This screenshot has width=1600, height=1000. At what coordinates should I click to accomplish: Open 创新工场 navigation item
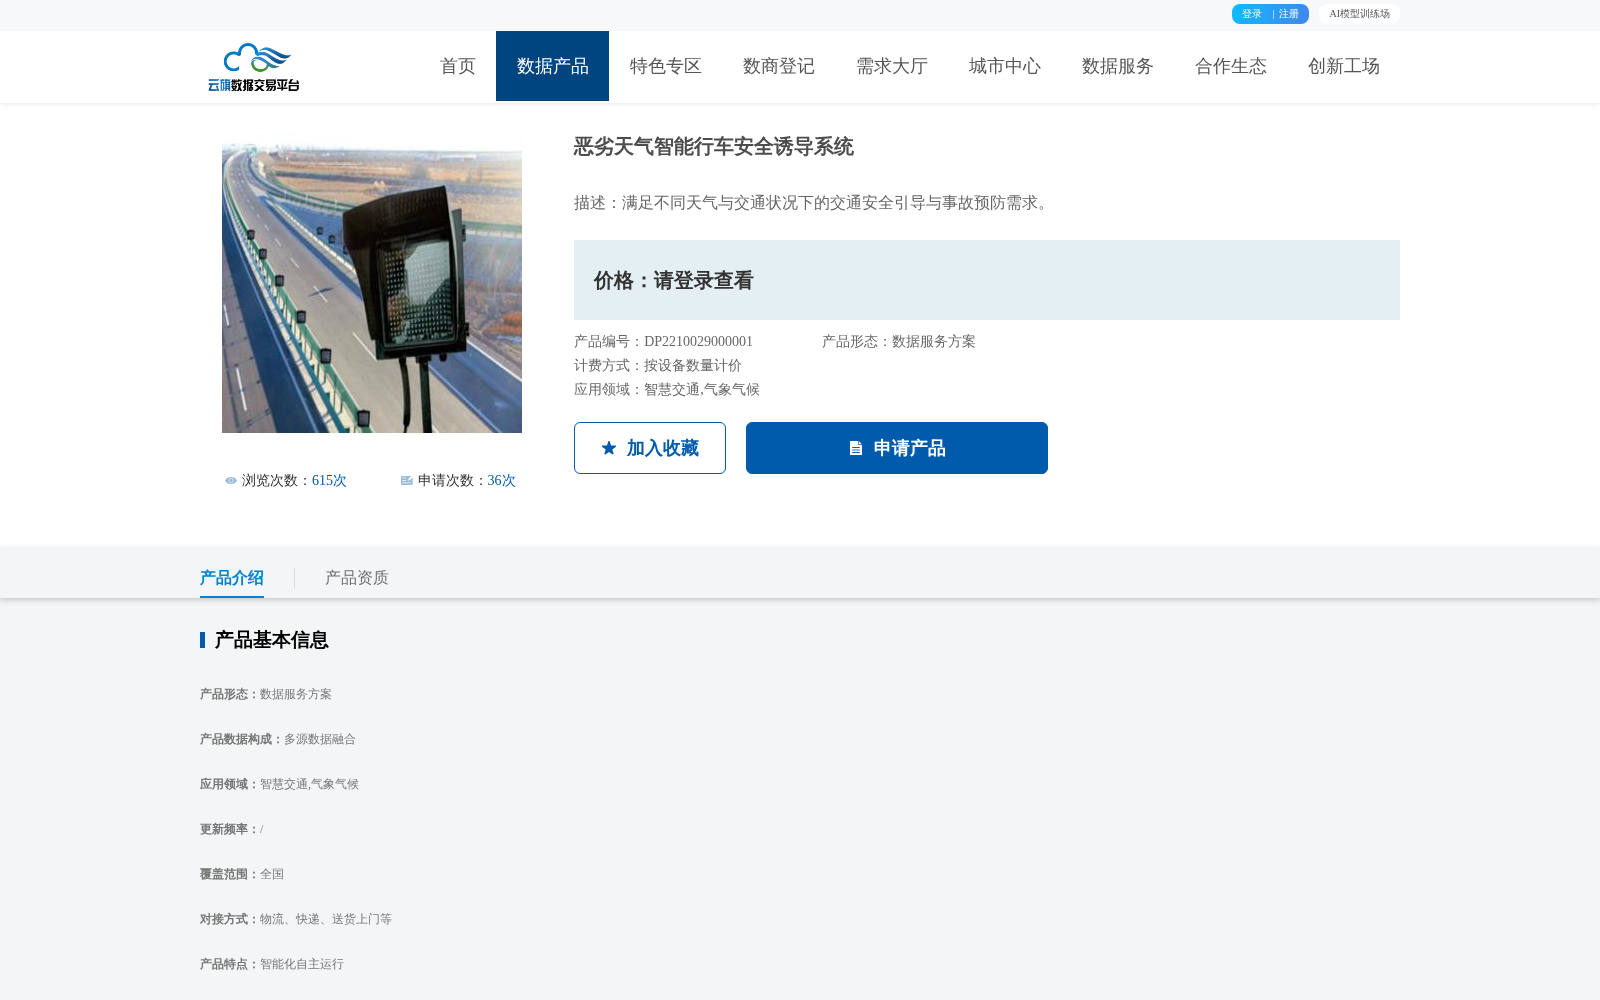(1344, 66)
